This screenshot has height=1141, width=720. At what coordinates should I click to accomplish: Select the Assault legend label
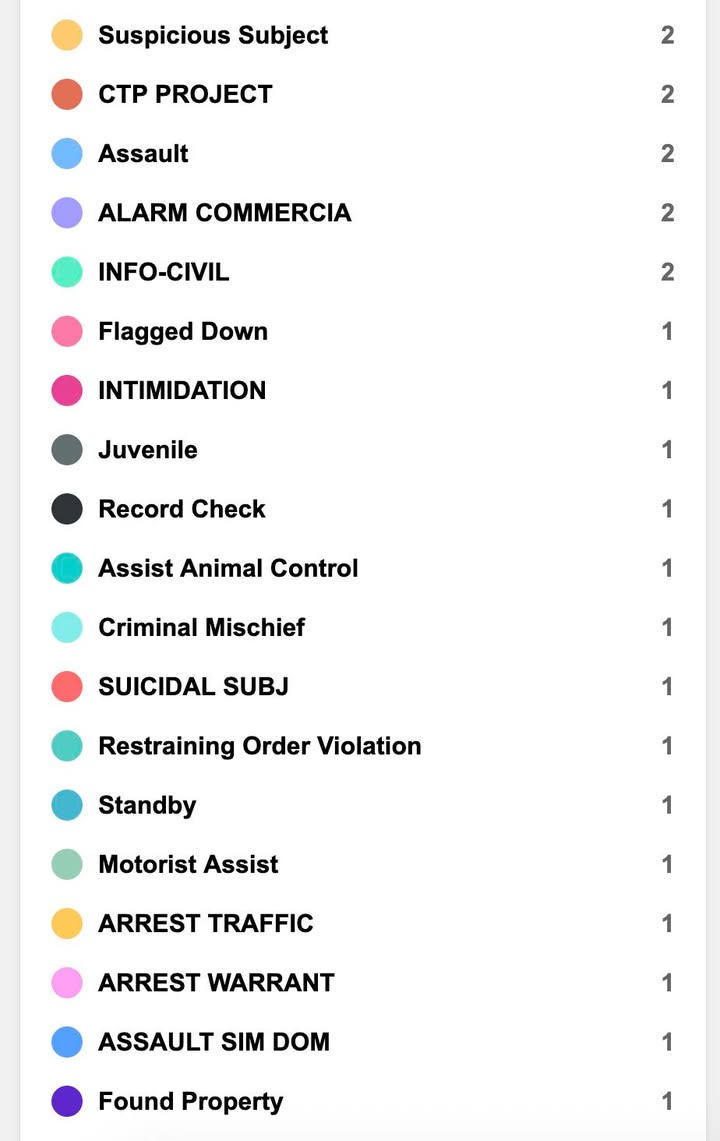click(x=143, y=154)
